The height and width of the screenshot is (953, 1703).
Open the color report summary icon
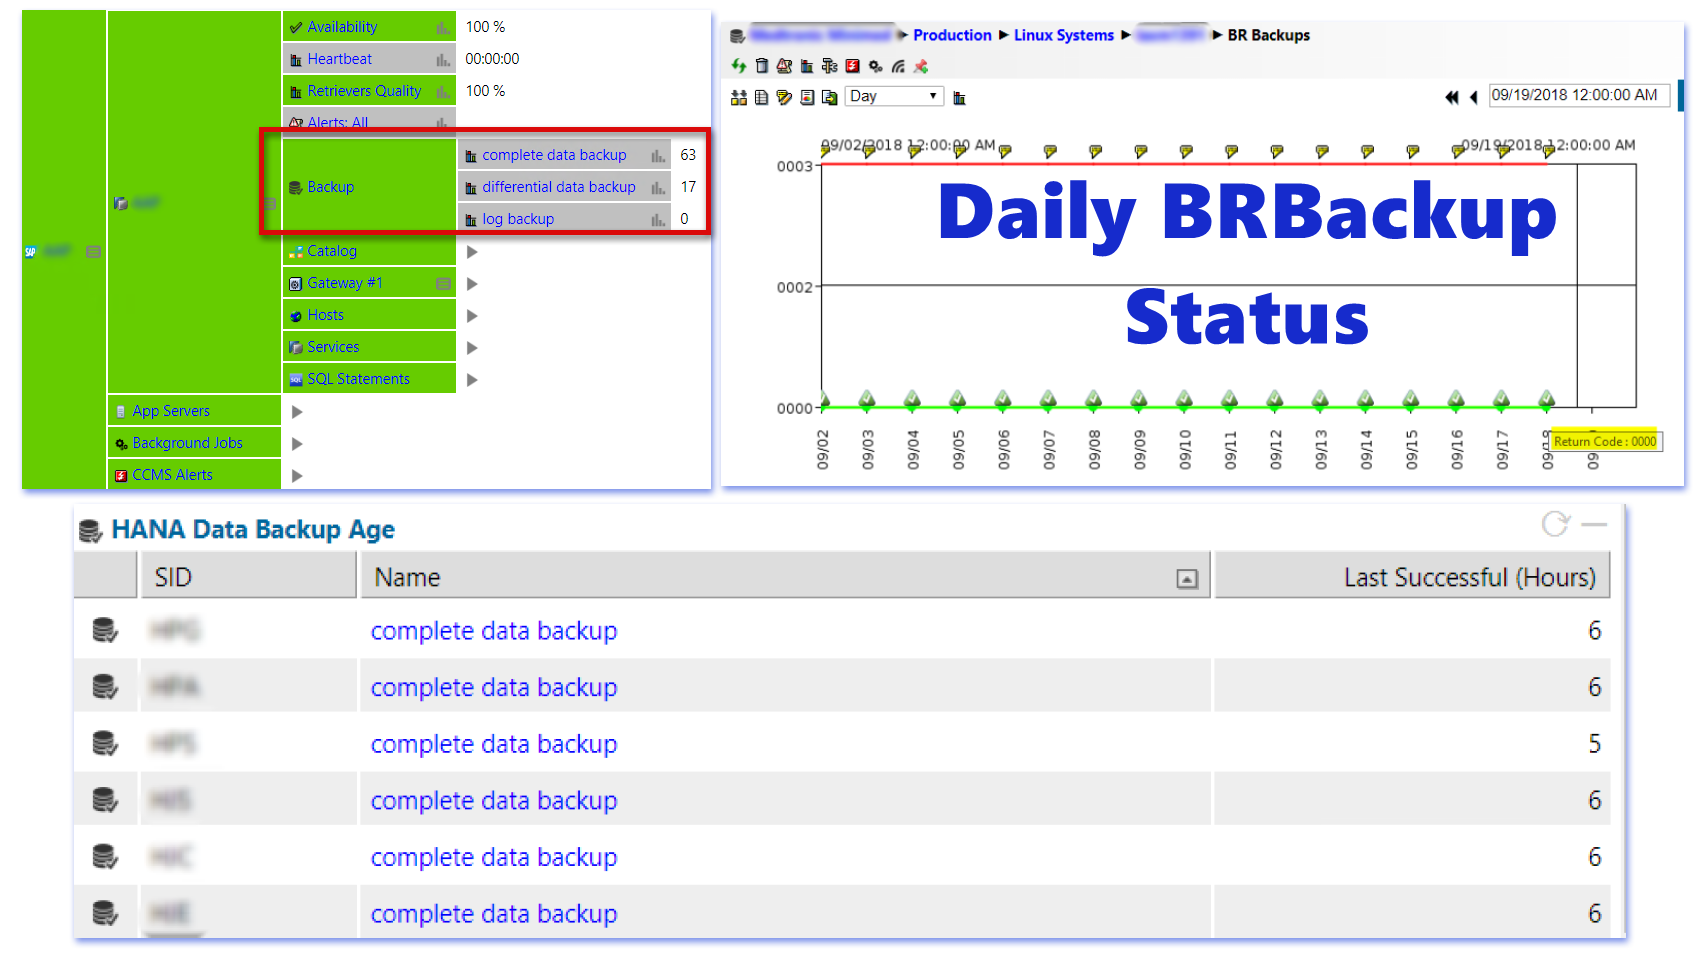(806, 97)
